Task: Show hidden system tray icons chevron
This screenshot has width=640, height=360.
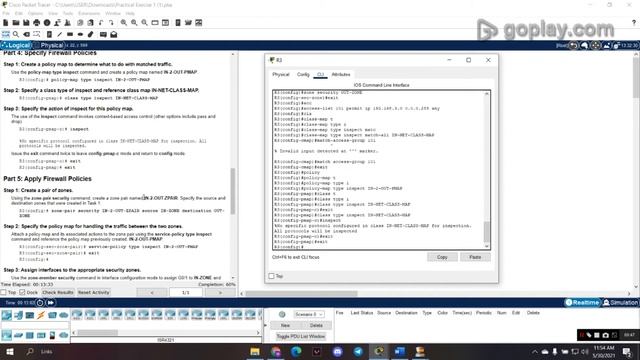Action: coord(535,351)
